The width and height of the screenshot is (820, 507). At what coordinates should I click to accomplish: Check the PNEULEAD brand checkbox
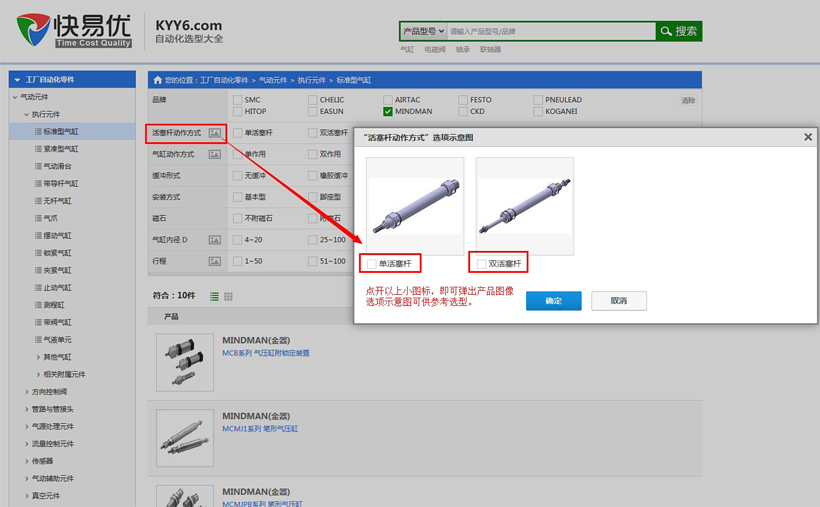538,99
